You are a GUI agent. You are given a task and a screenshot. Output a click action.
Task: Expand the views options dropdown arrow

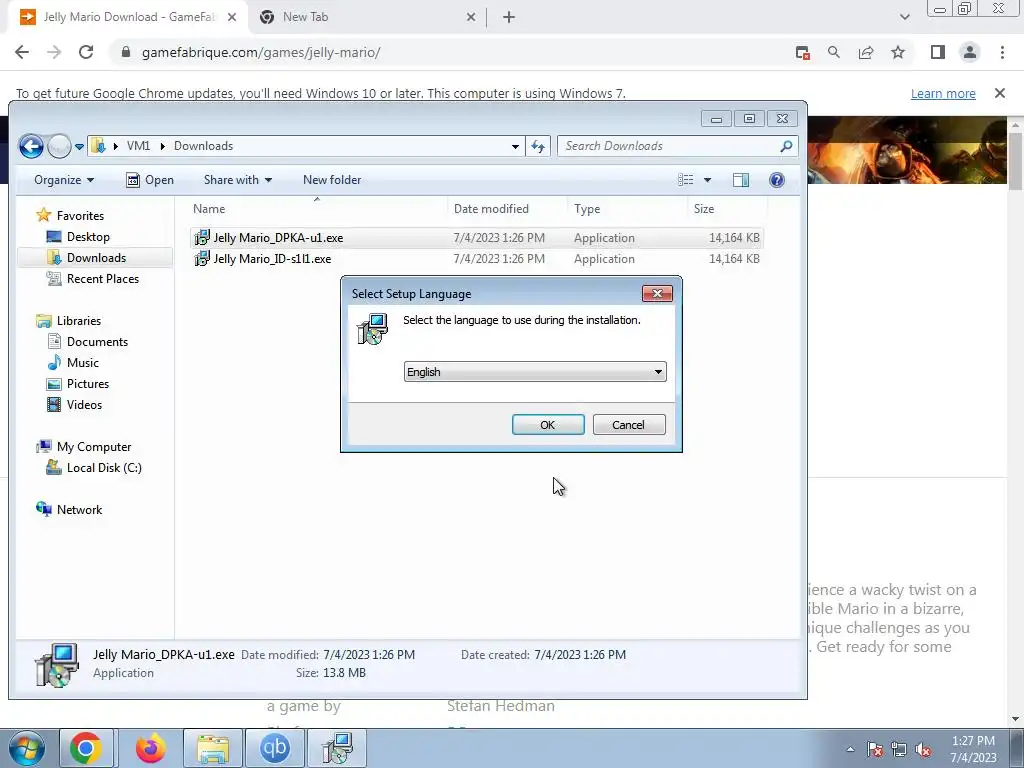click(x=707, y=180)
